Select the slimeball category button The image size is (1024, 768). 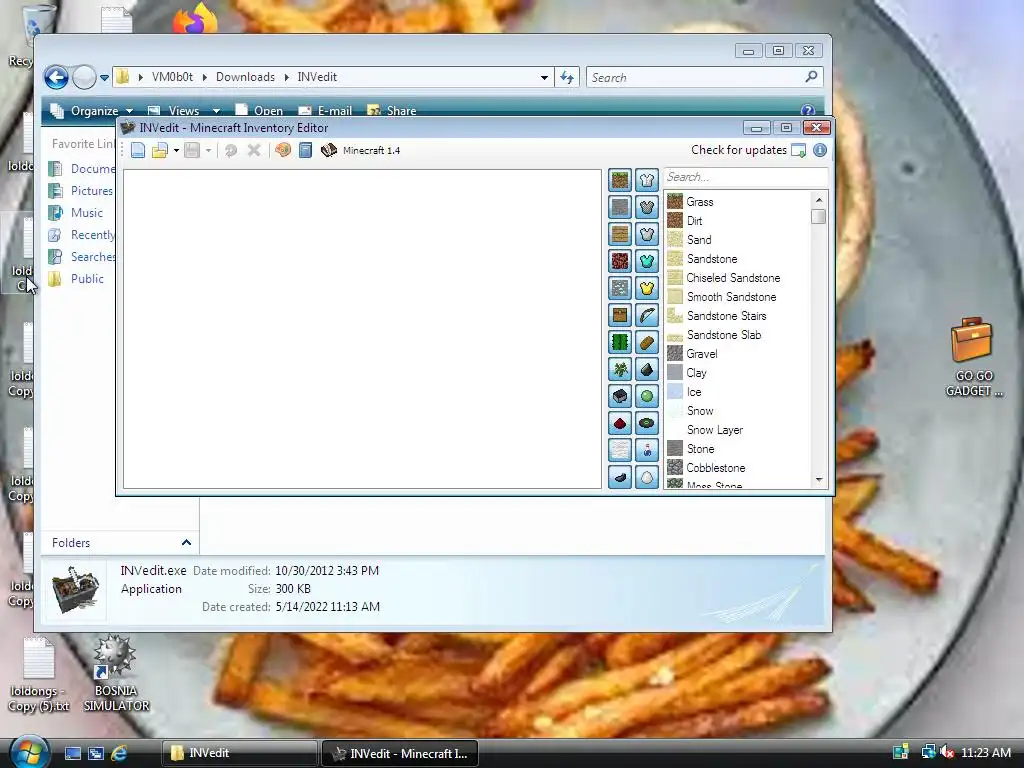point(647,396)
